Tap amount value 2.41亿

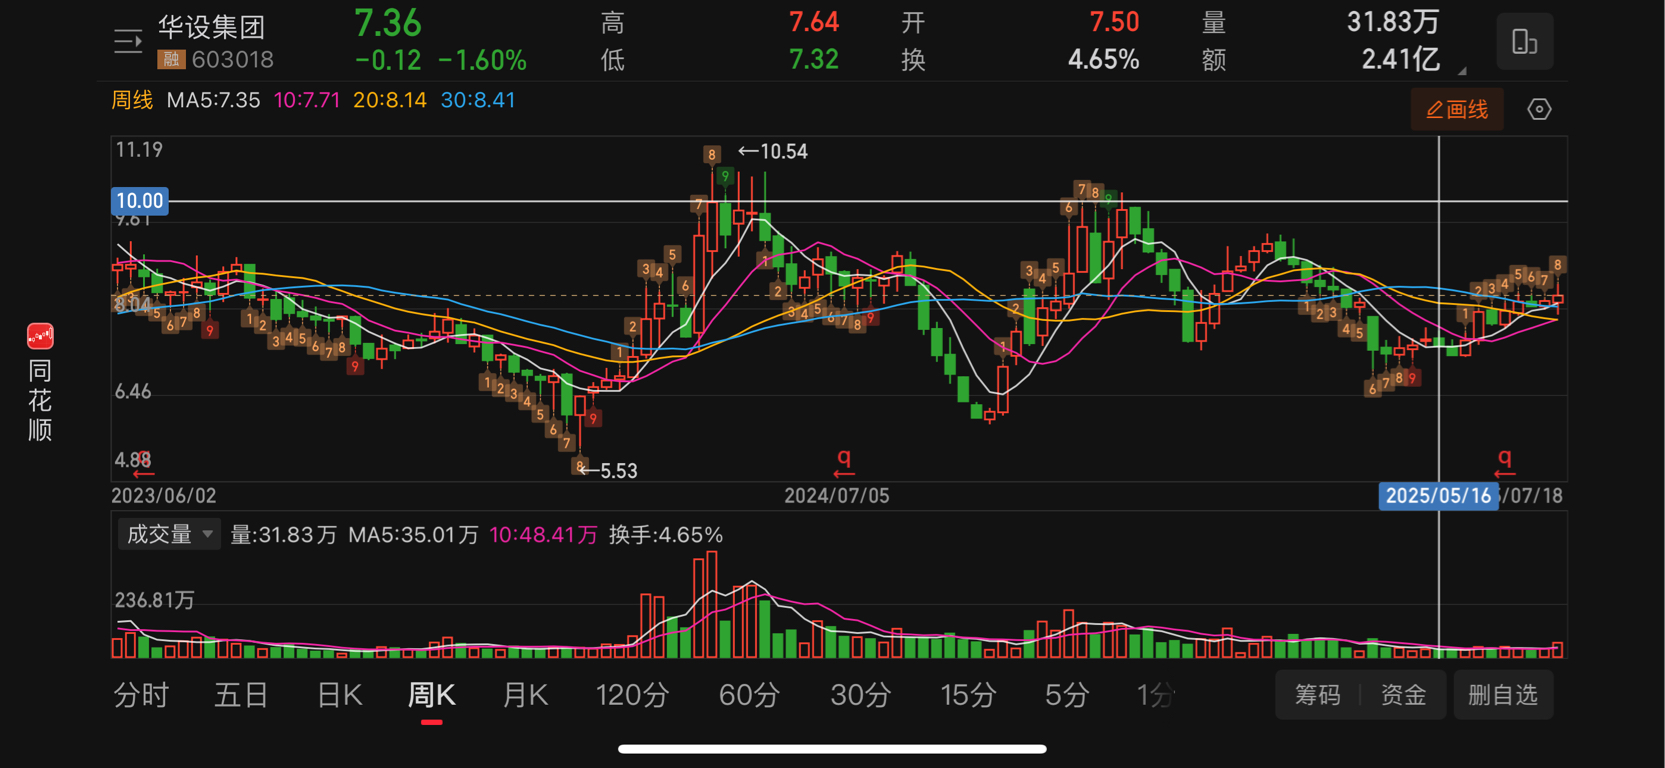coord(1400,60)
